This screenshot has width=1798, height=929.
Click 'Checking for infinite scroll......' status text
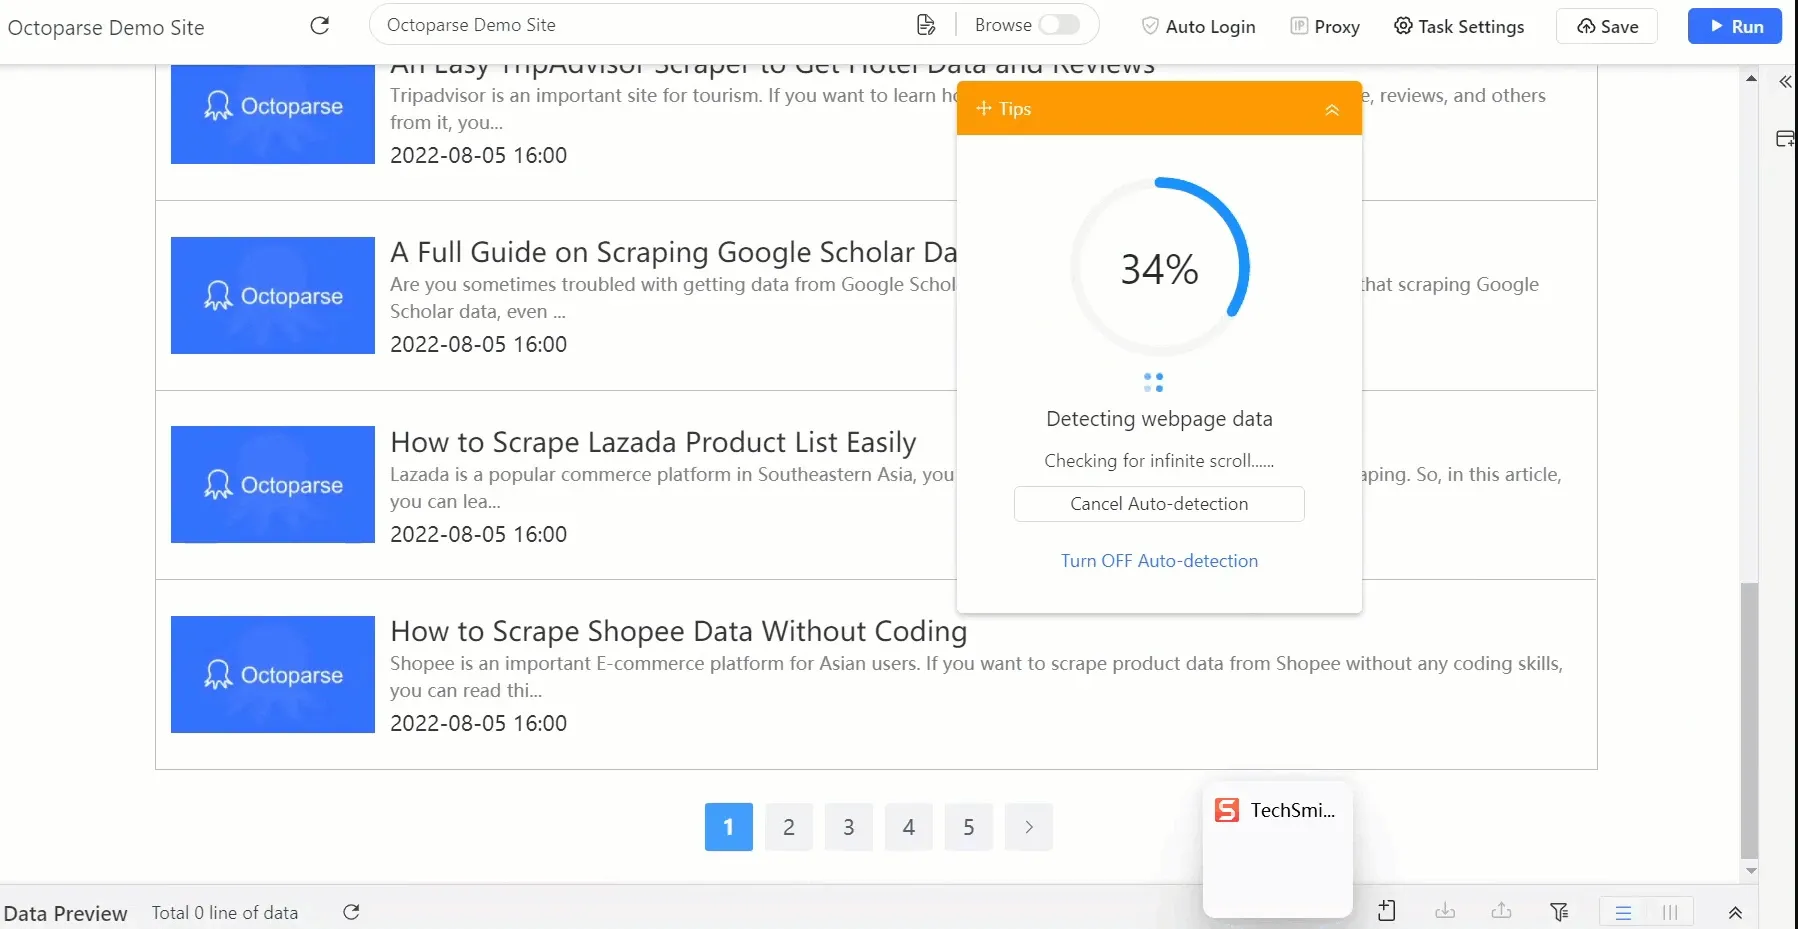click(1159, 461)
